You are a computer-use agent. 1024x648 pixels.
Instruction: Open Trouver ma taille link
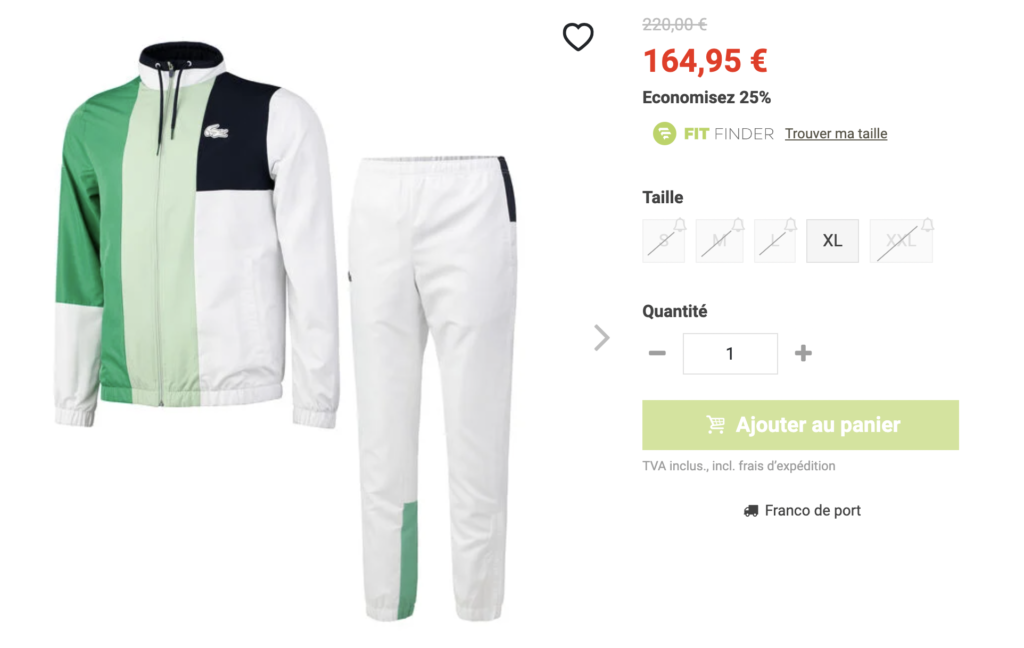836,134
